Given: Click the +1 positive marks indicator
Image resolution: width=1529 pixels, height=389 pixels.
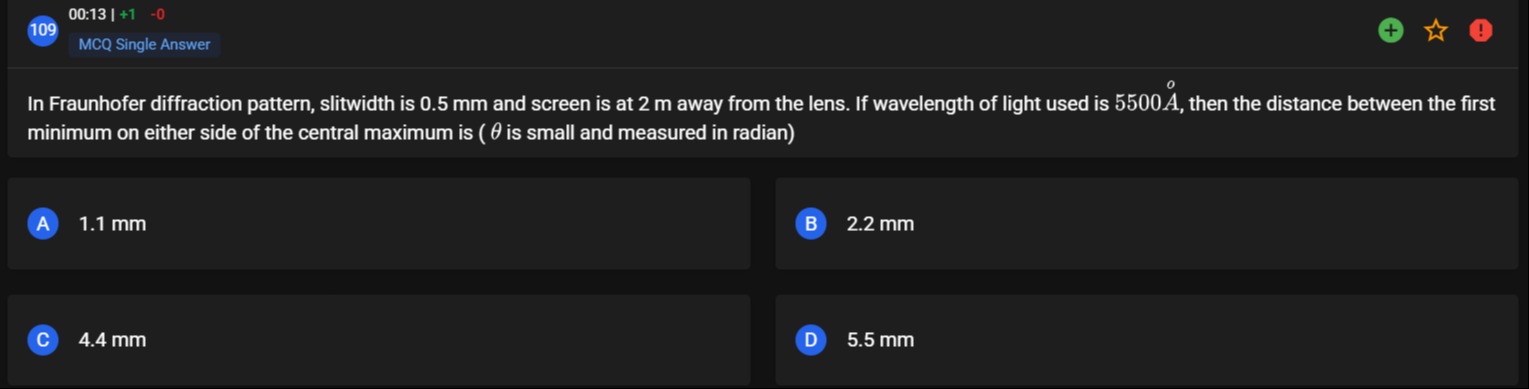Looking at the screenshot, I should coord(127,15).
